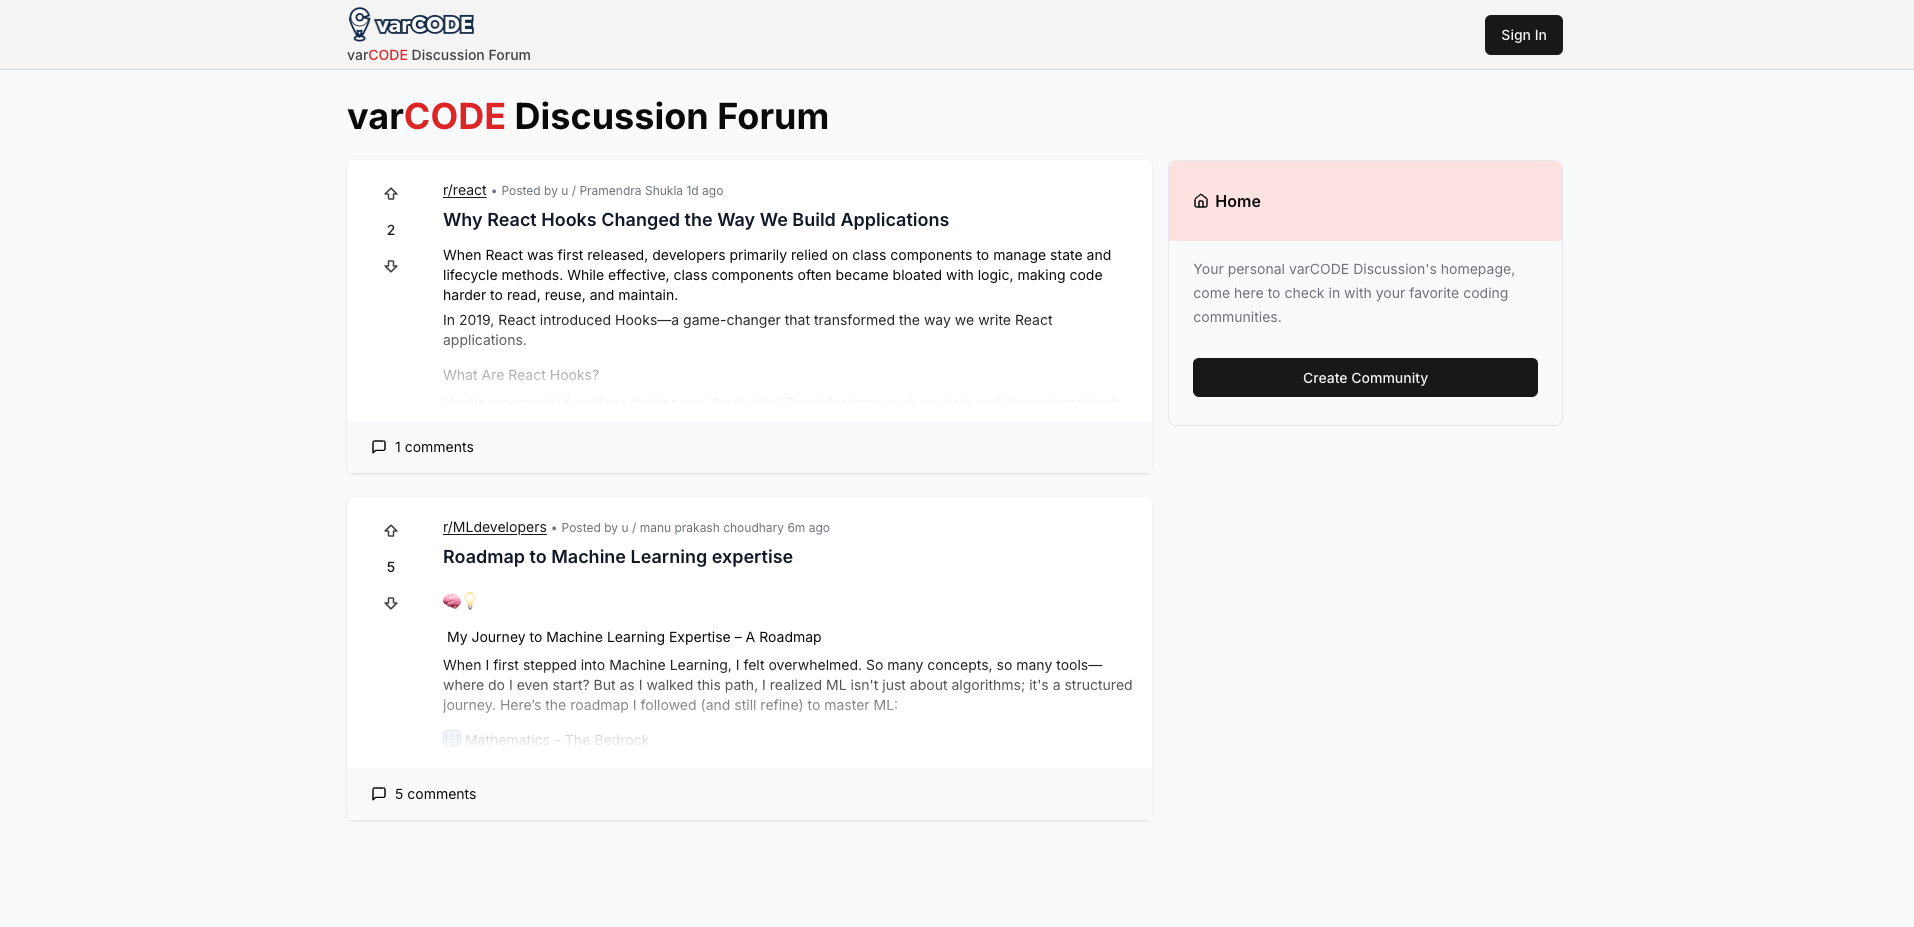Create a new community

point(1365,378)
